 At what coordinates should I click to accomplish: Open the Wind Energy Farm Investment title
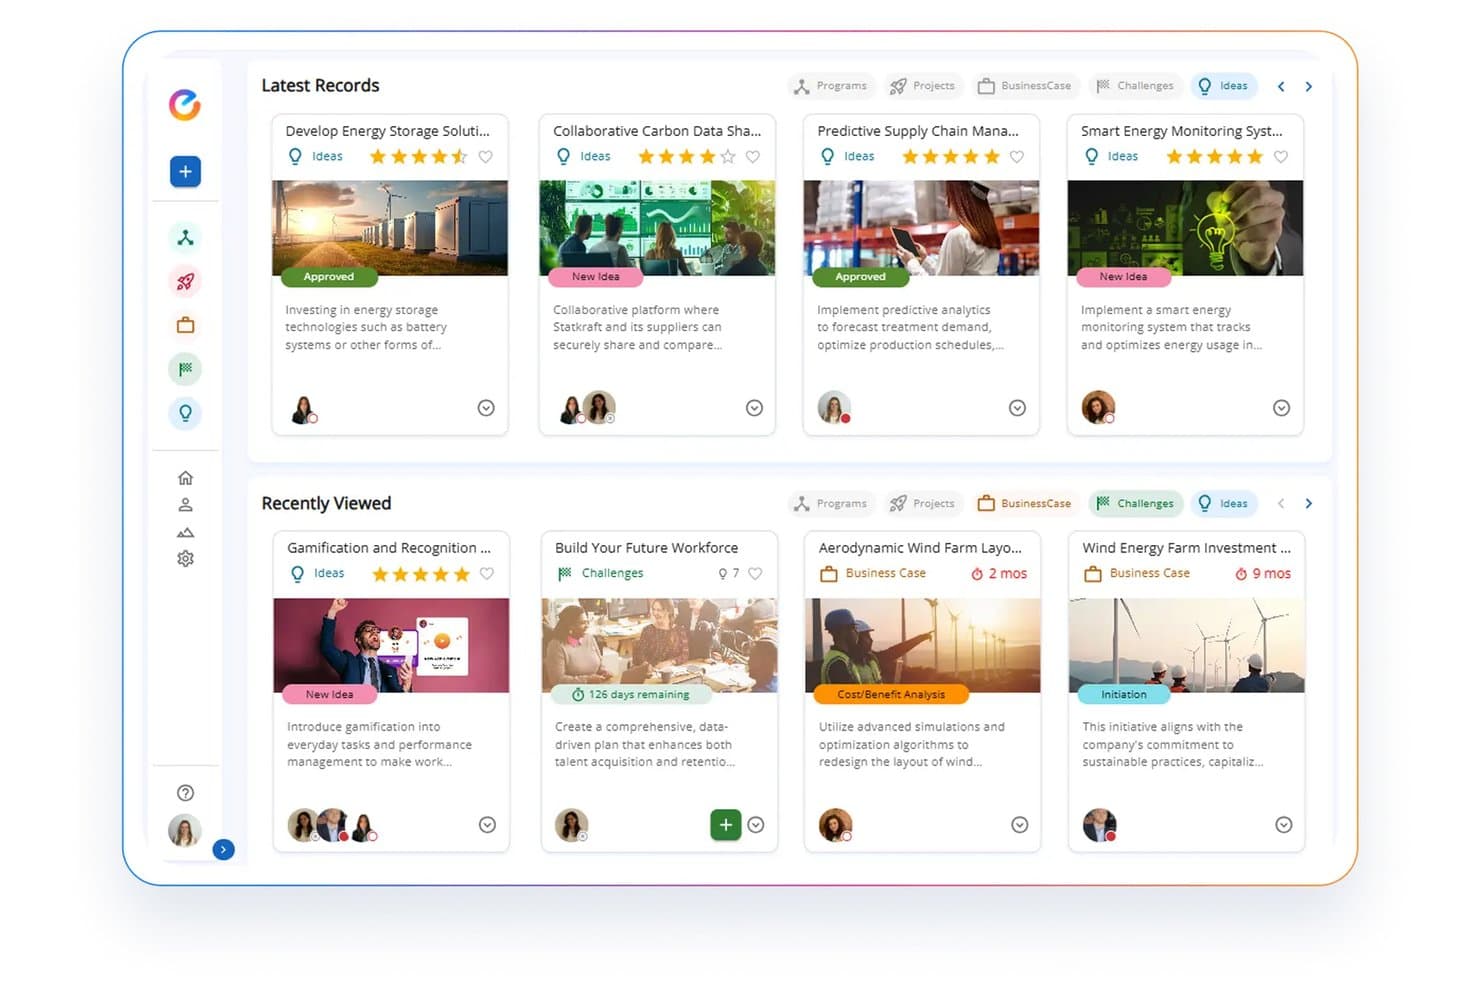[x=1186, y=548]
